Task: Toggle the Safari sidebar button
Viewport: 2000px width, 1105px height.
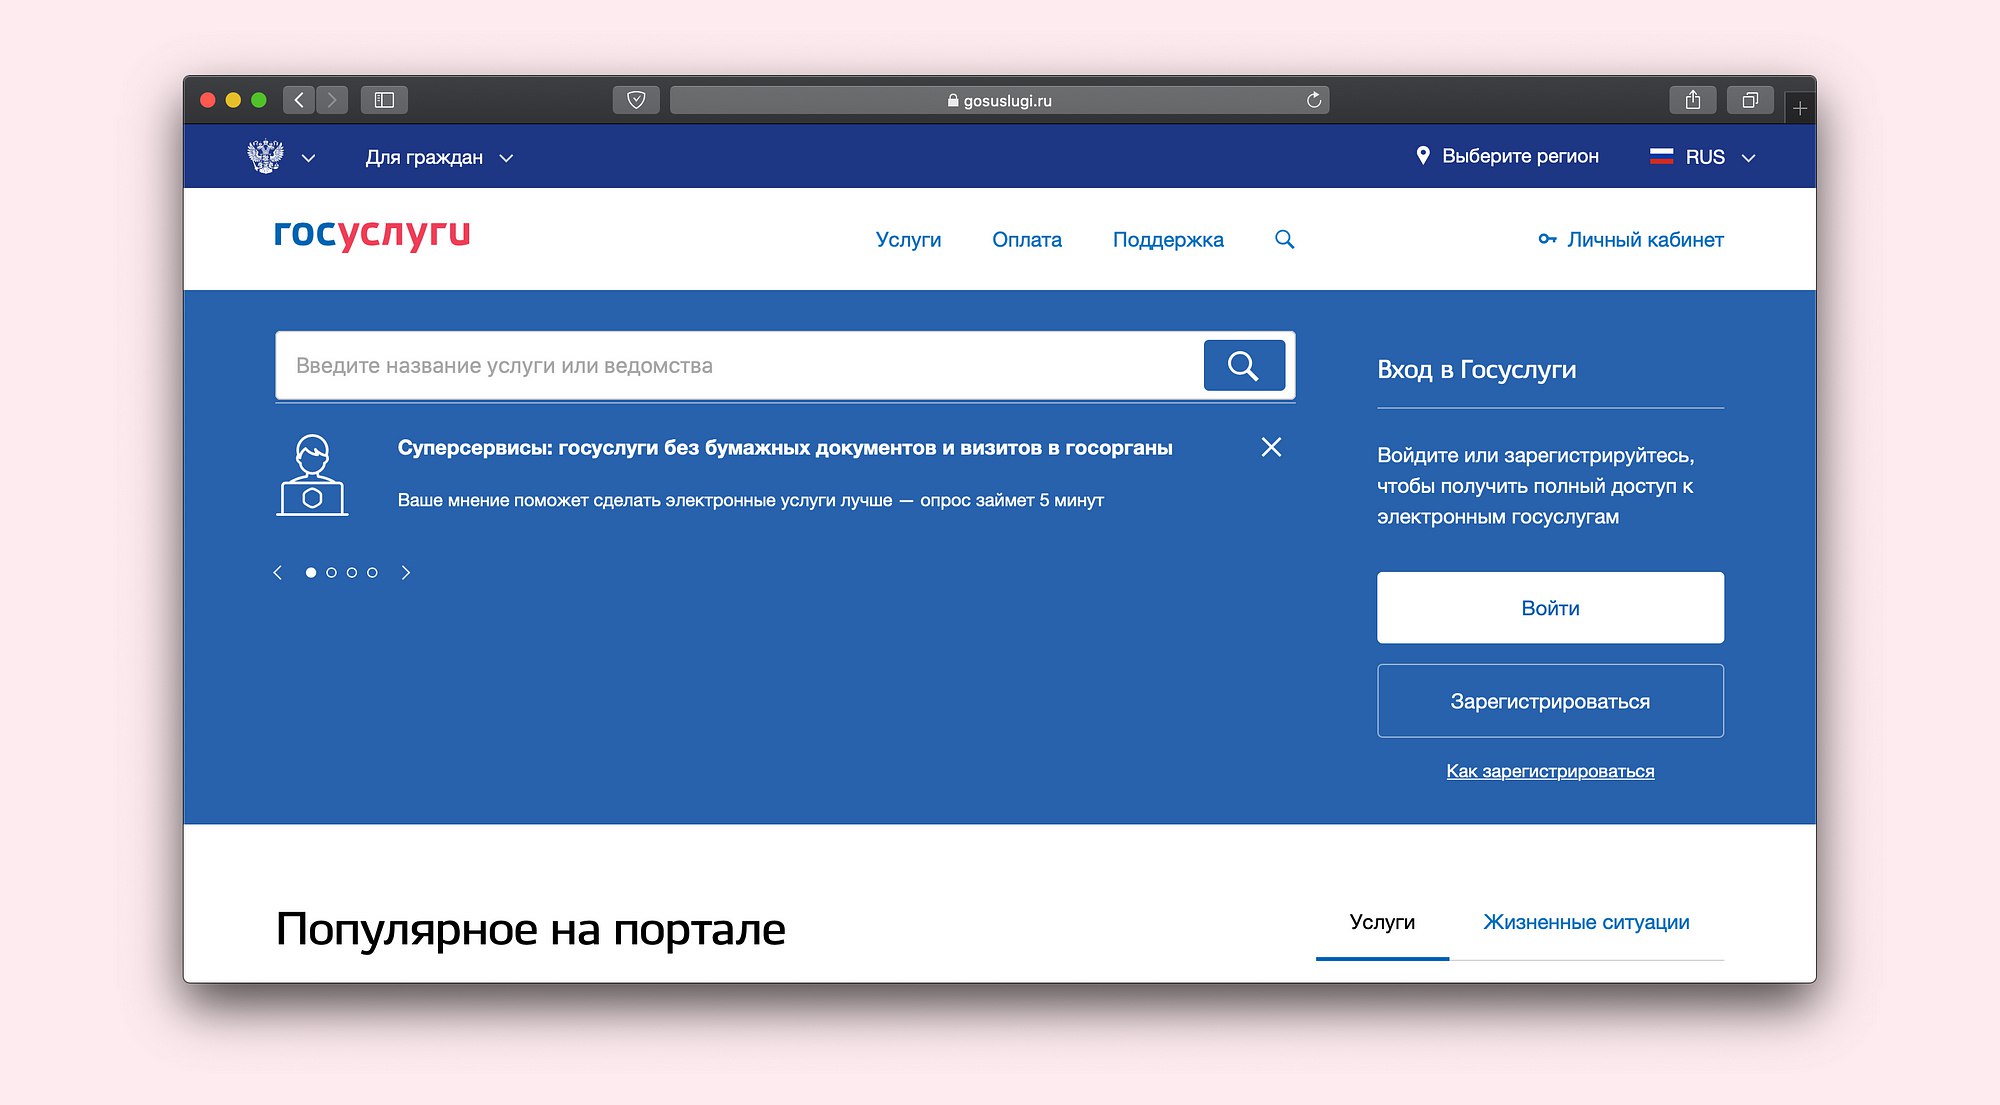Action: tap(384, 100)
